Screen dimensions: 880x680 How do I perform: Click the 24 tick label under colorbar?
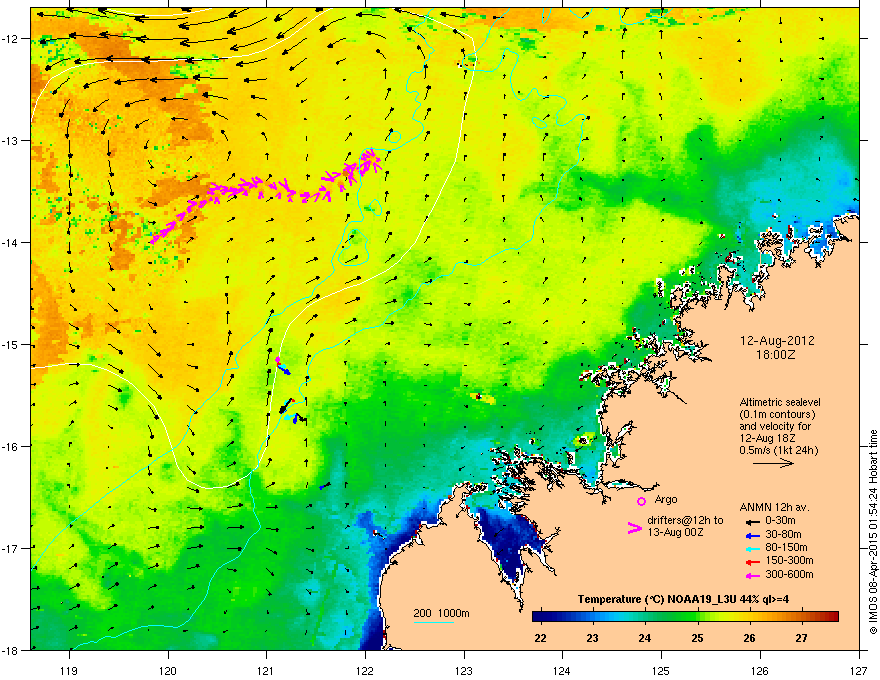pos(645,638)
